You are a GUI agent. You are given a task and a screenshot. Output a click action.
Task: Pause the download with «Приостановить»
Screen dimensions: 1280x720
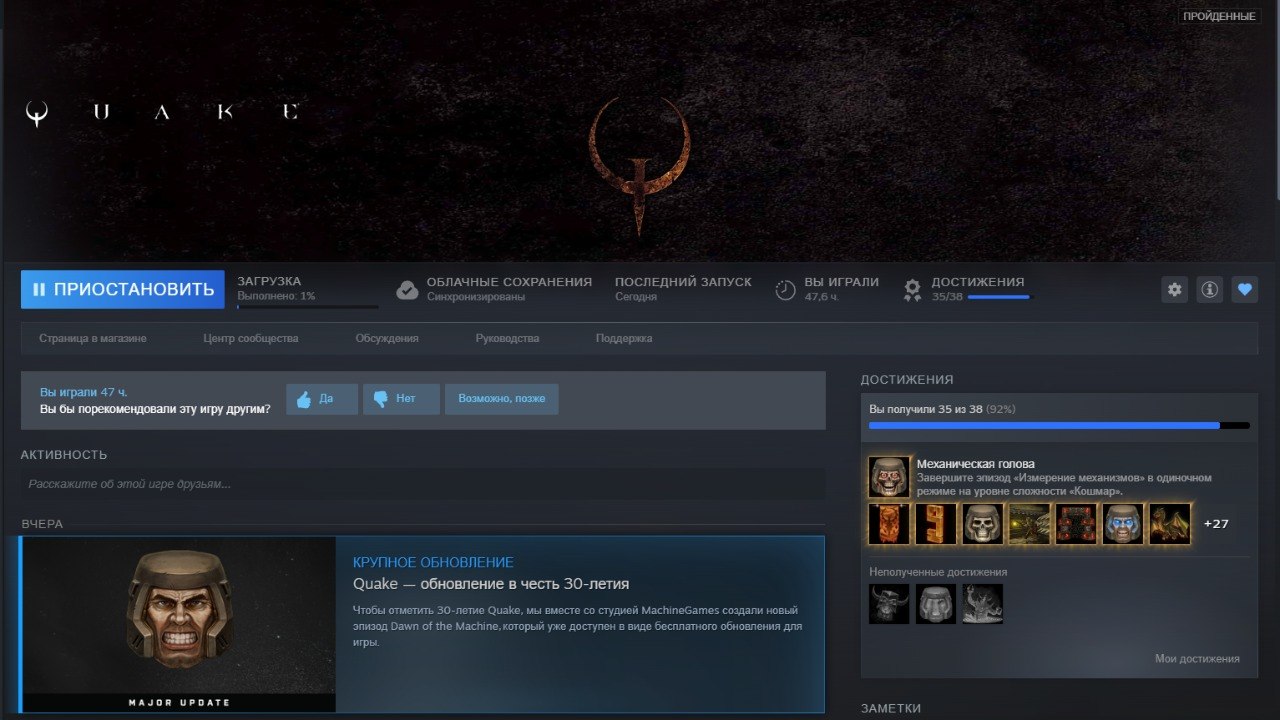pyautogui.click(x=123, y=289)
